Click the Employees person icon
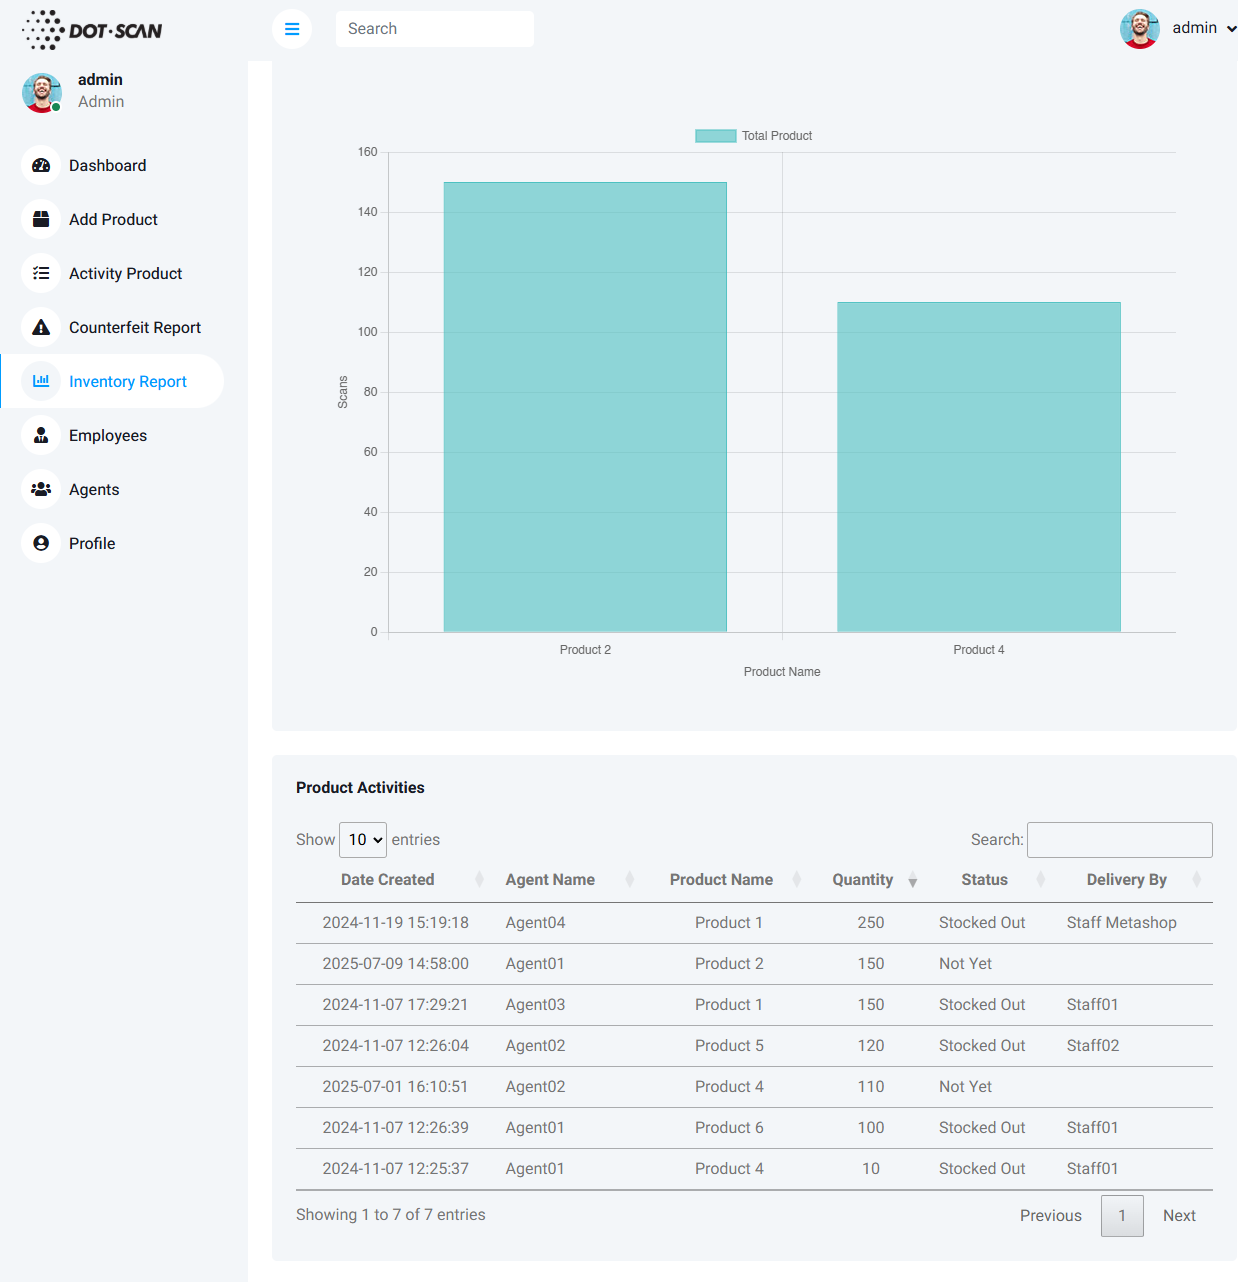Viewport: 1238px width, 1282px height. [x=41, y=436]
